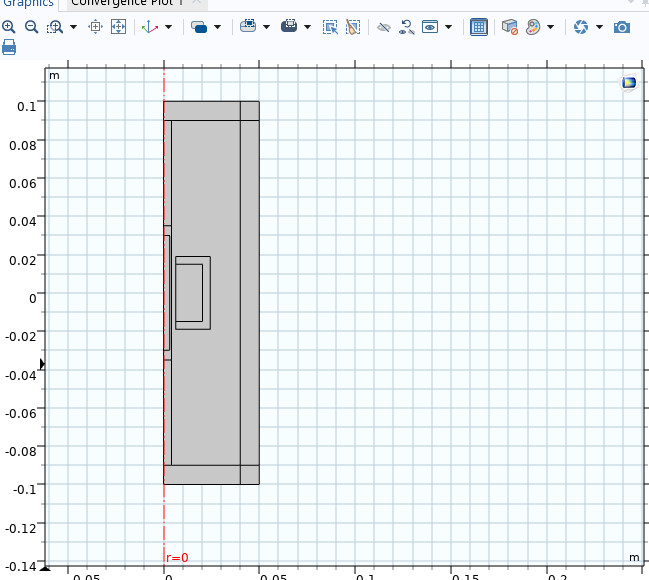This screenshot has height=580, width=649.
Task: Toggle Hide for Geometry eye icon
Action: pyautogui.click(x=383, y=27)
